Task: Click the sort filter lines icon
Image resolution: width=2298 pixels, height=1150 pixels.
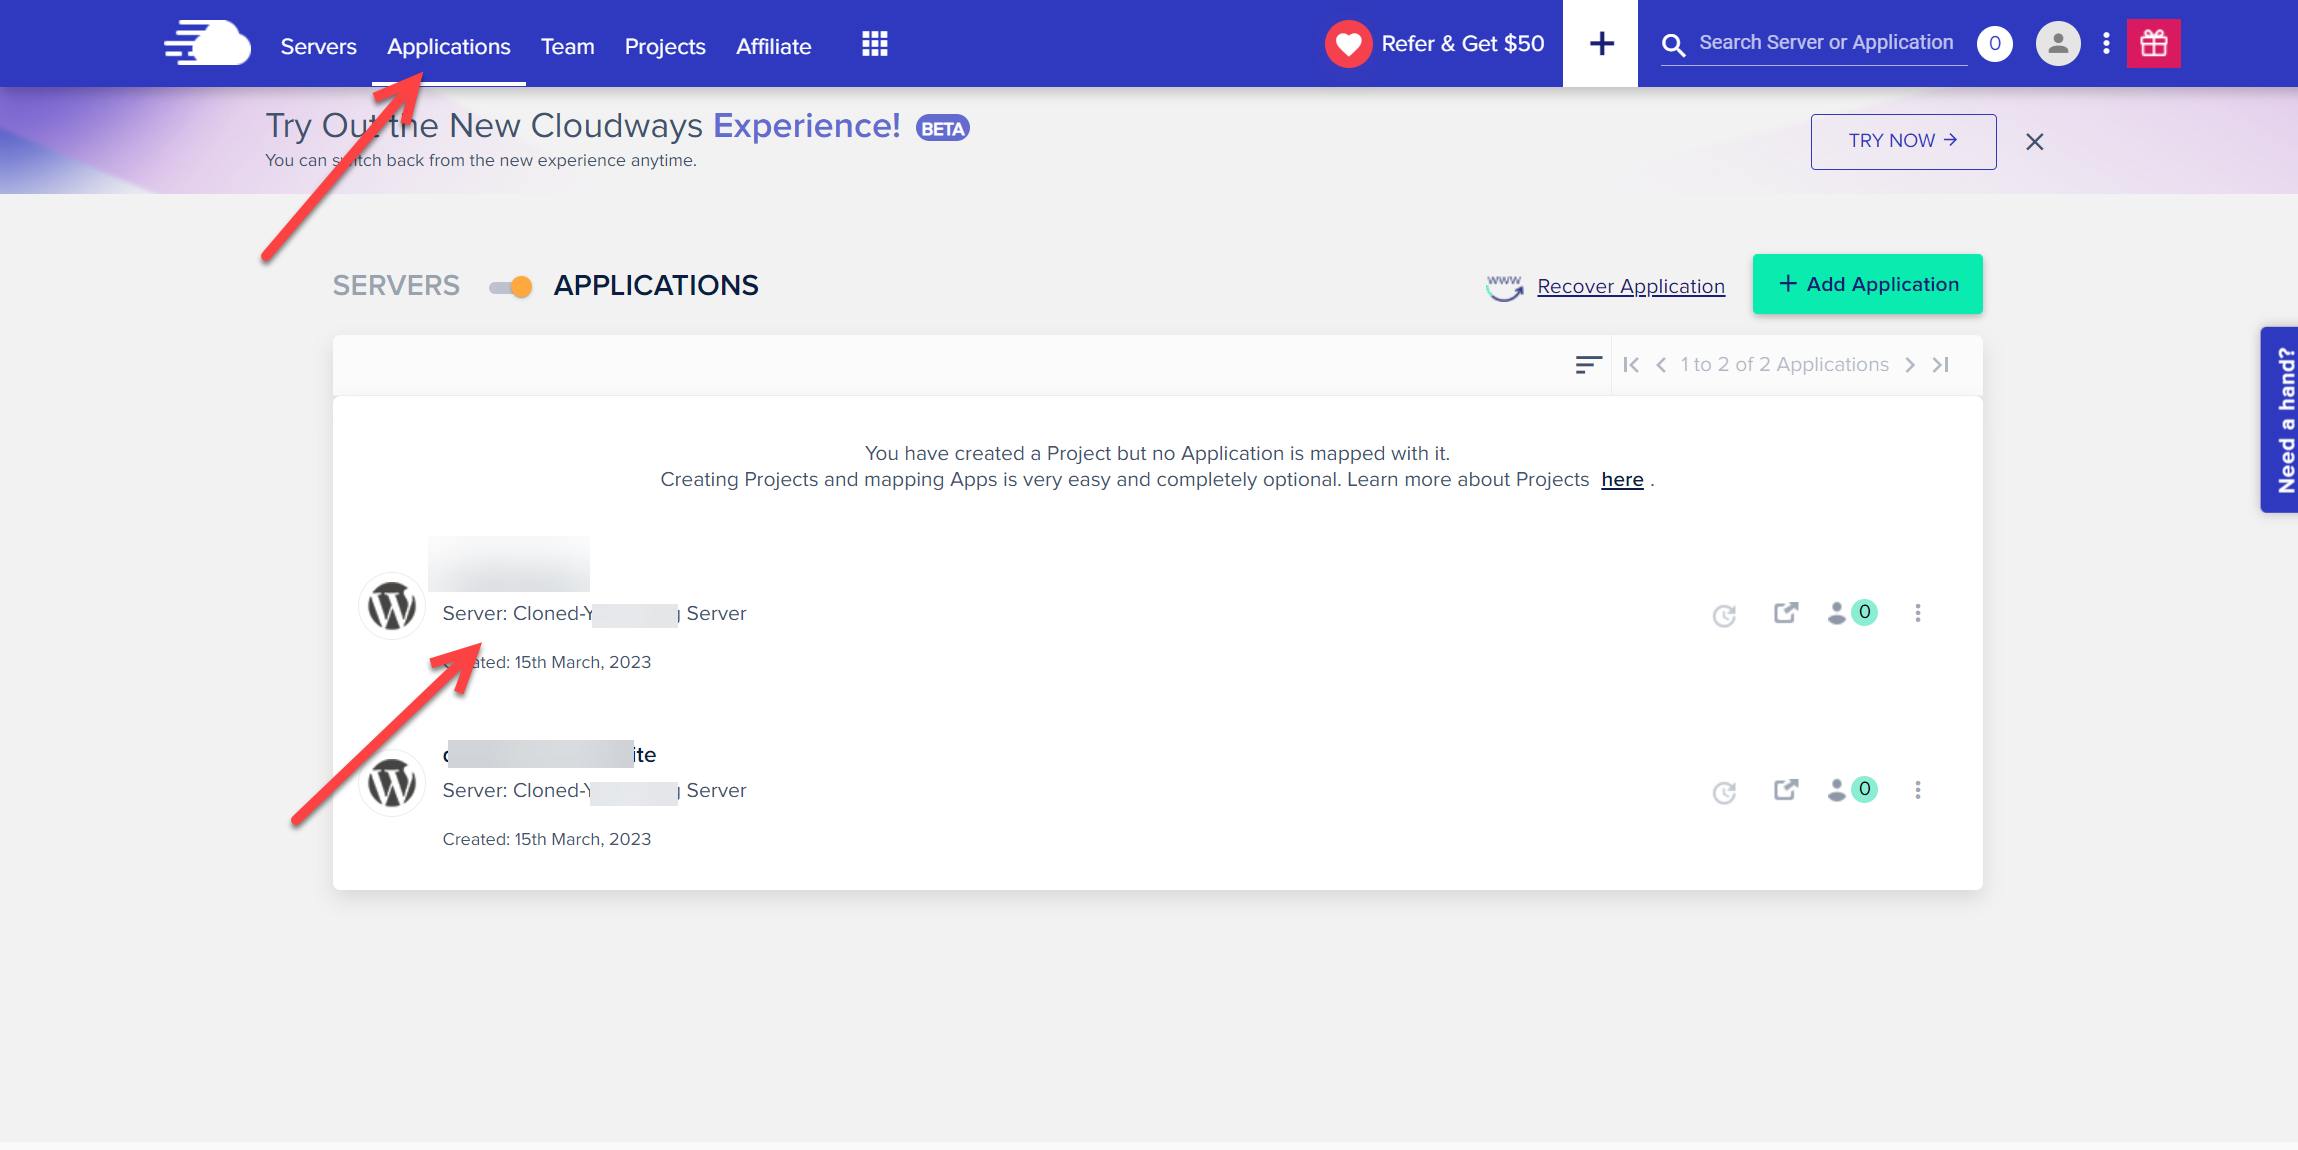Action: click(1587, 365)
